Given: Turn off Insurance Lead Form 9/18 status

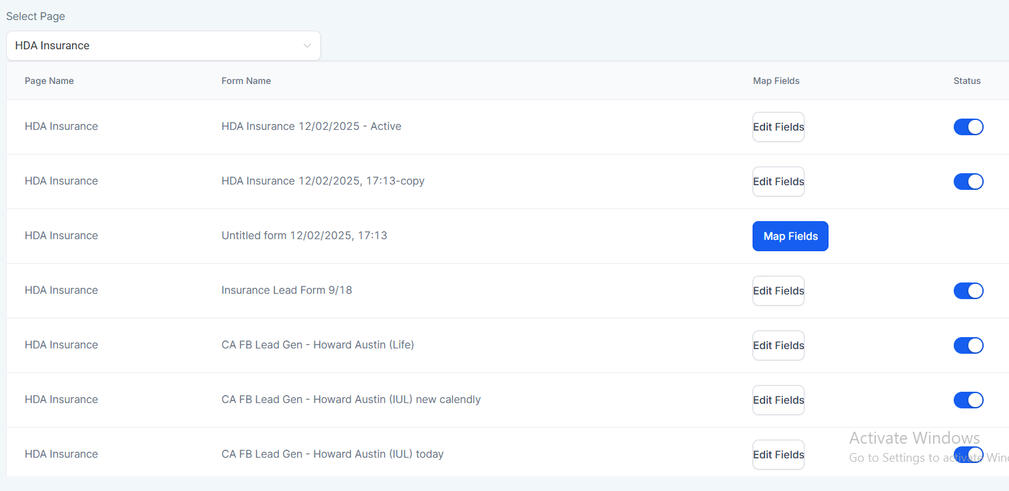Looking at the screenshot, I should pyautogui.click(x=968, y=291).
